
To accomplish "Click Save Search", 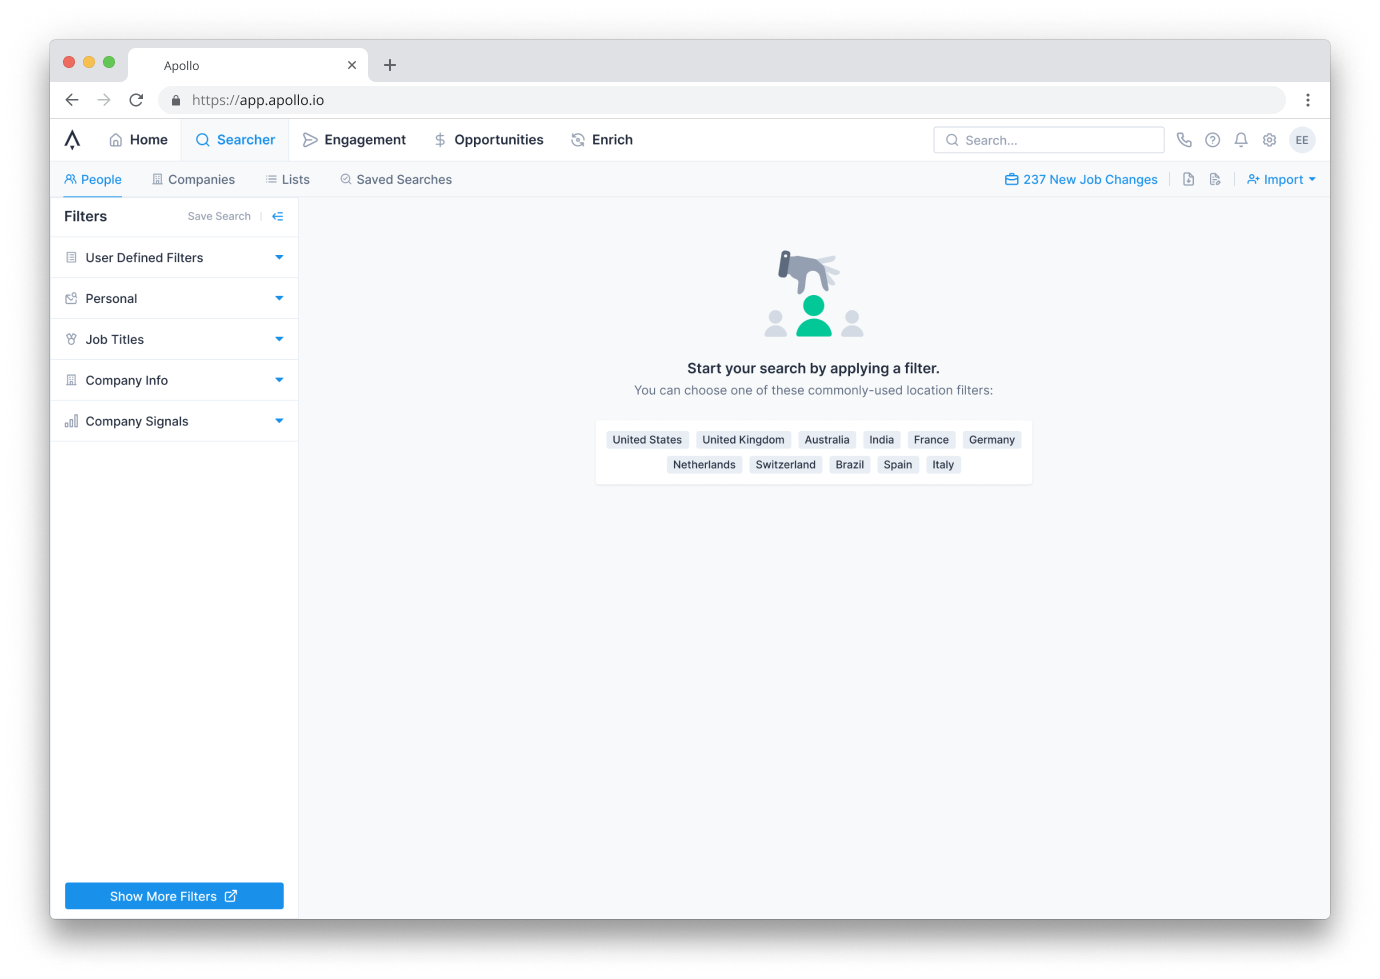I will pos(219,216).
